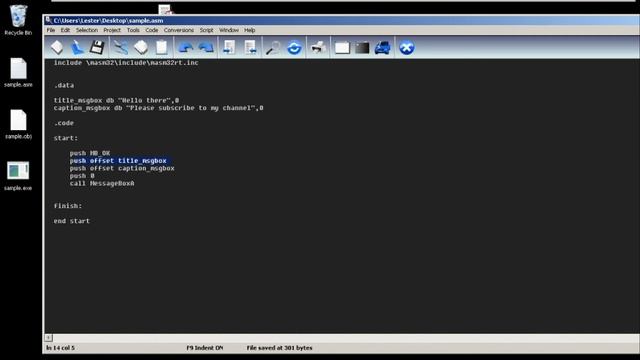This screenshot has height=360, width=640.
Task: Click the Print toolbar icon
Action: pos(318,47)
